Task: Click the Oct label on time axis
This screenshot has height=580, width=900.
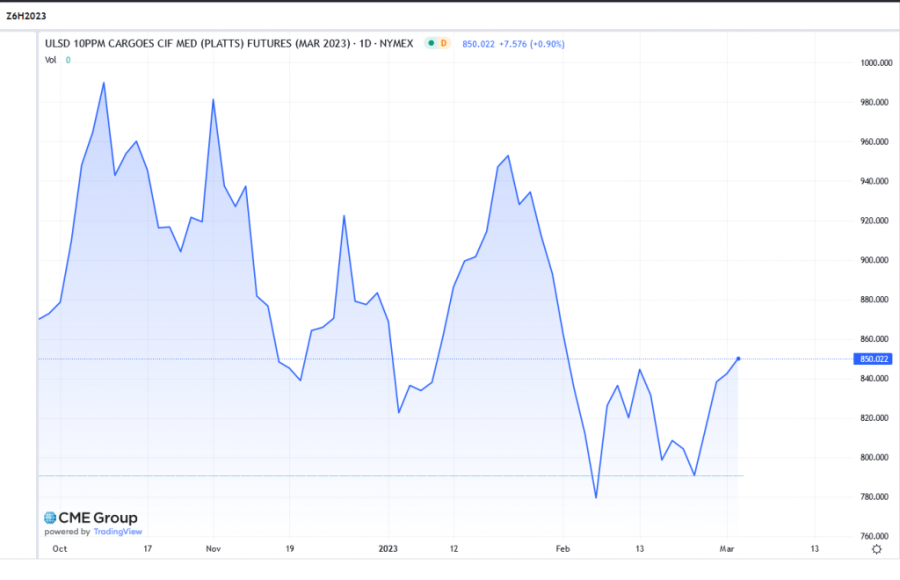Action: coord(59,549)
